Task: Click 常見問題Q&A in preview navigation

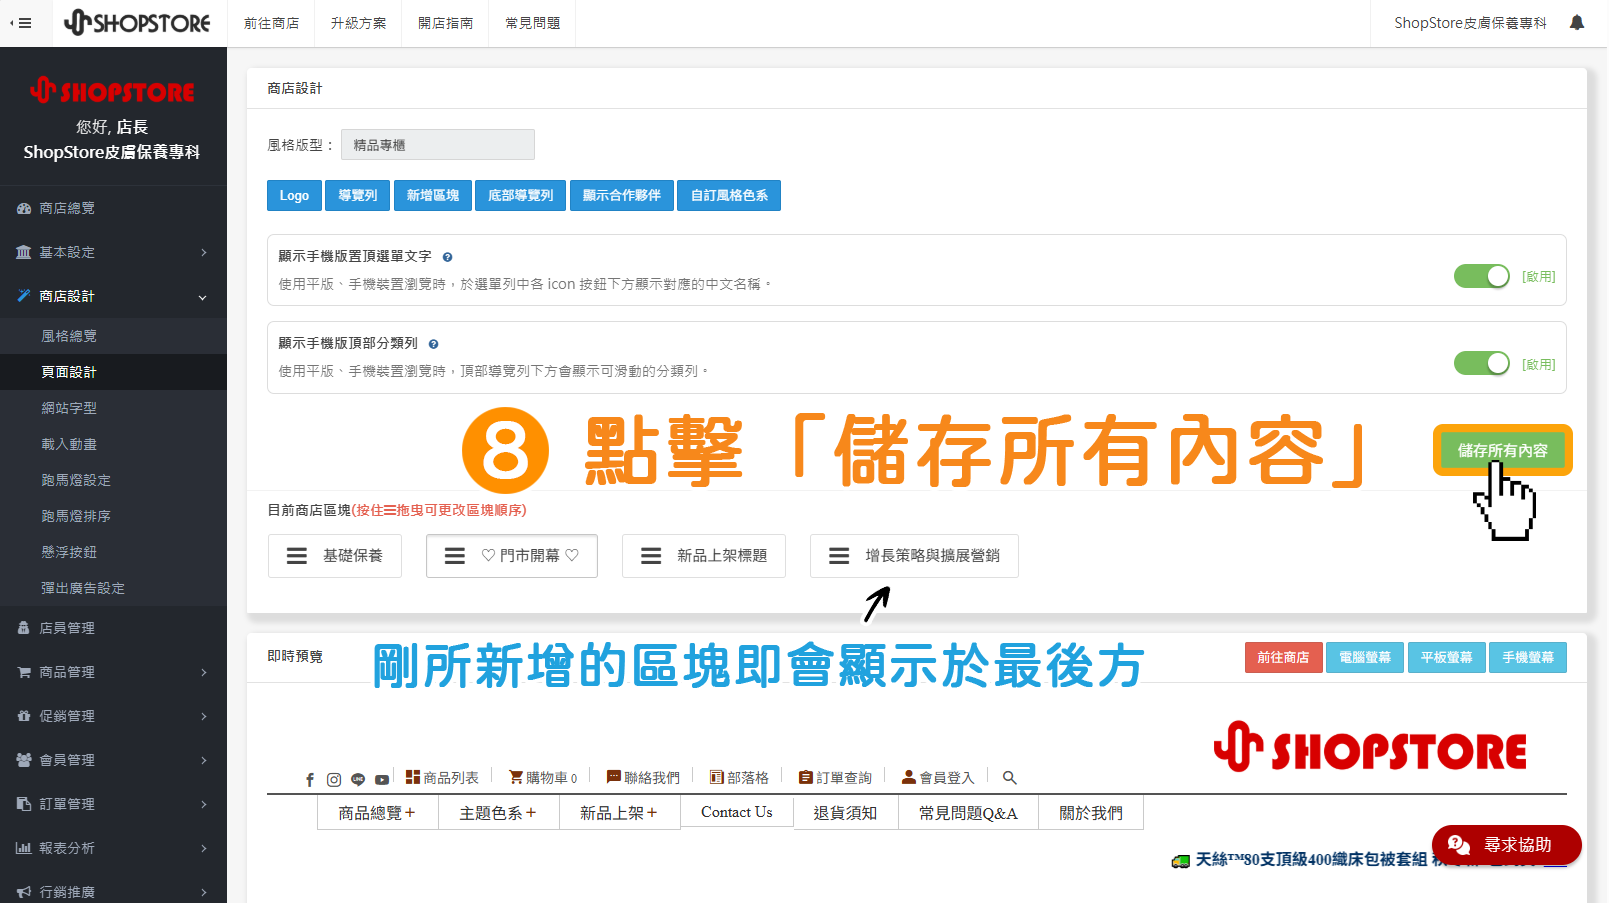Action: (x=968, y=813)
